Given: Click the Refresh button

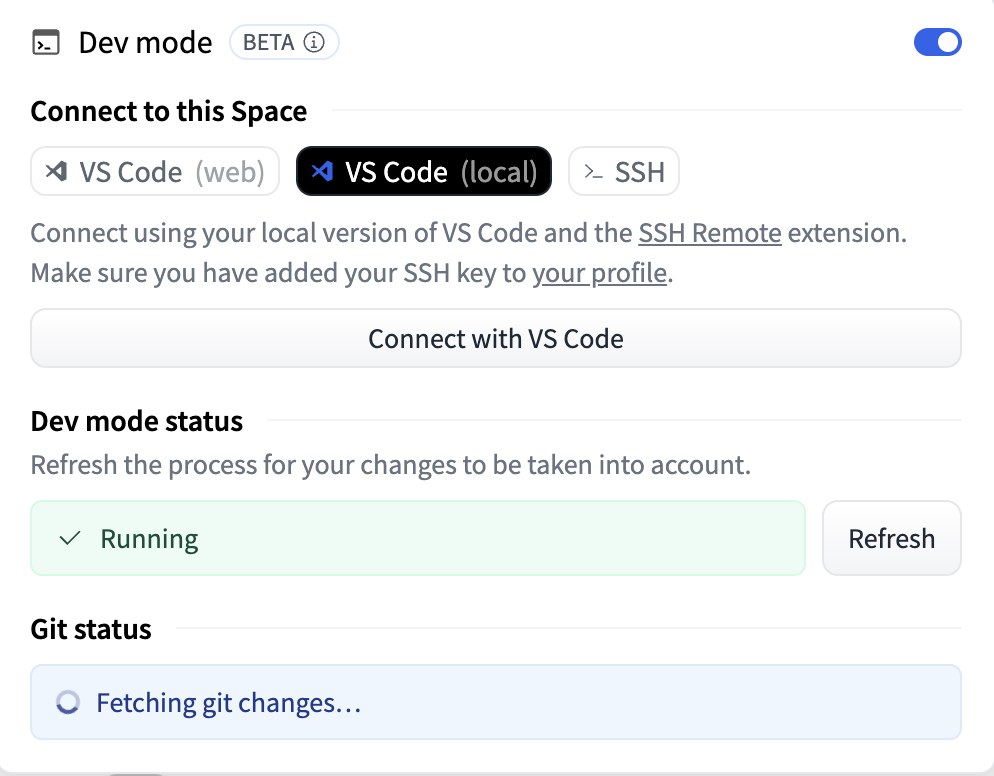Looking at the screenshot, I should (891, 539).
